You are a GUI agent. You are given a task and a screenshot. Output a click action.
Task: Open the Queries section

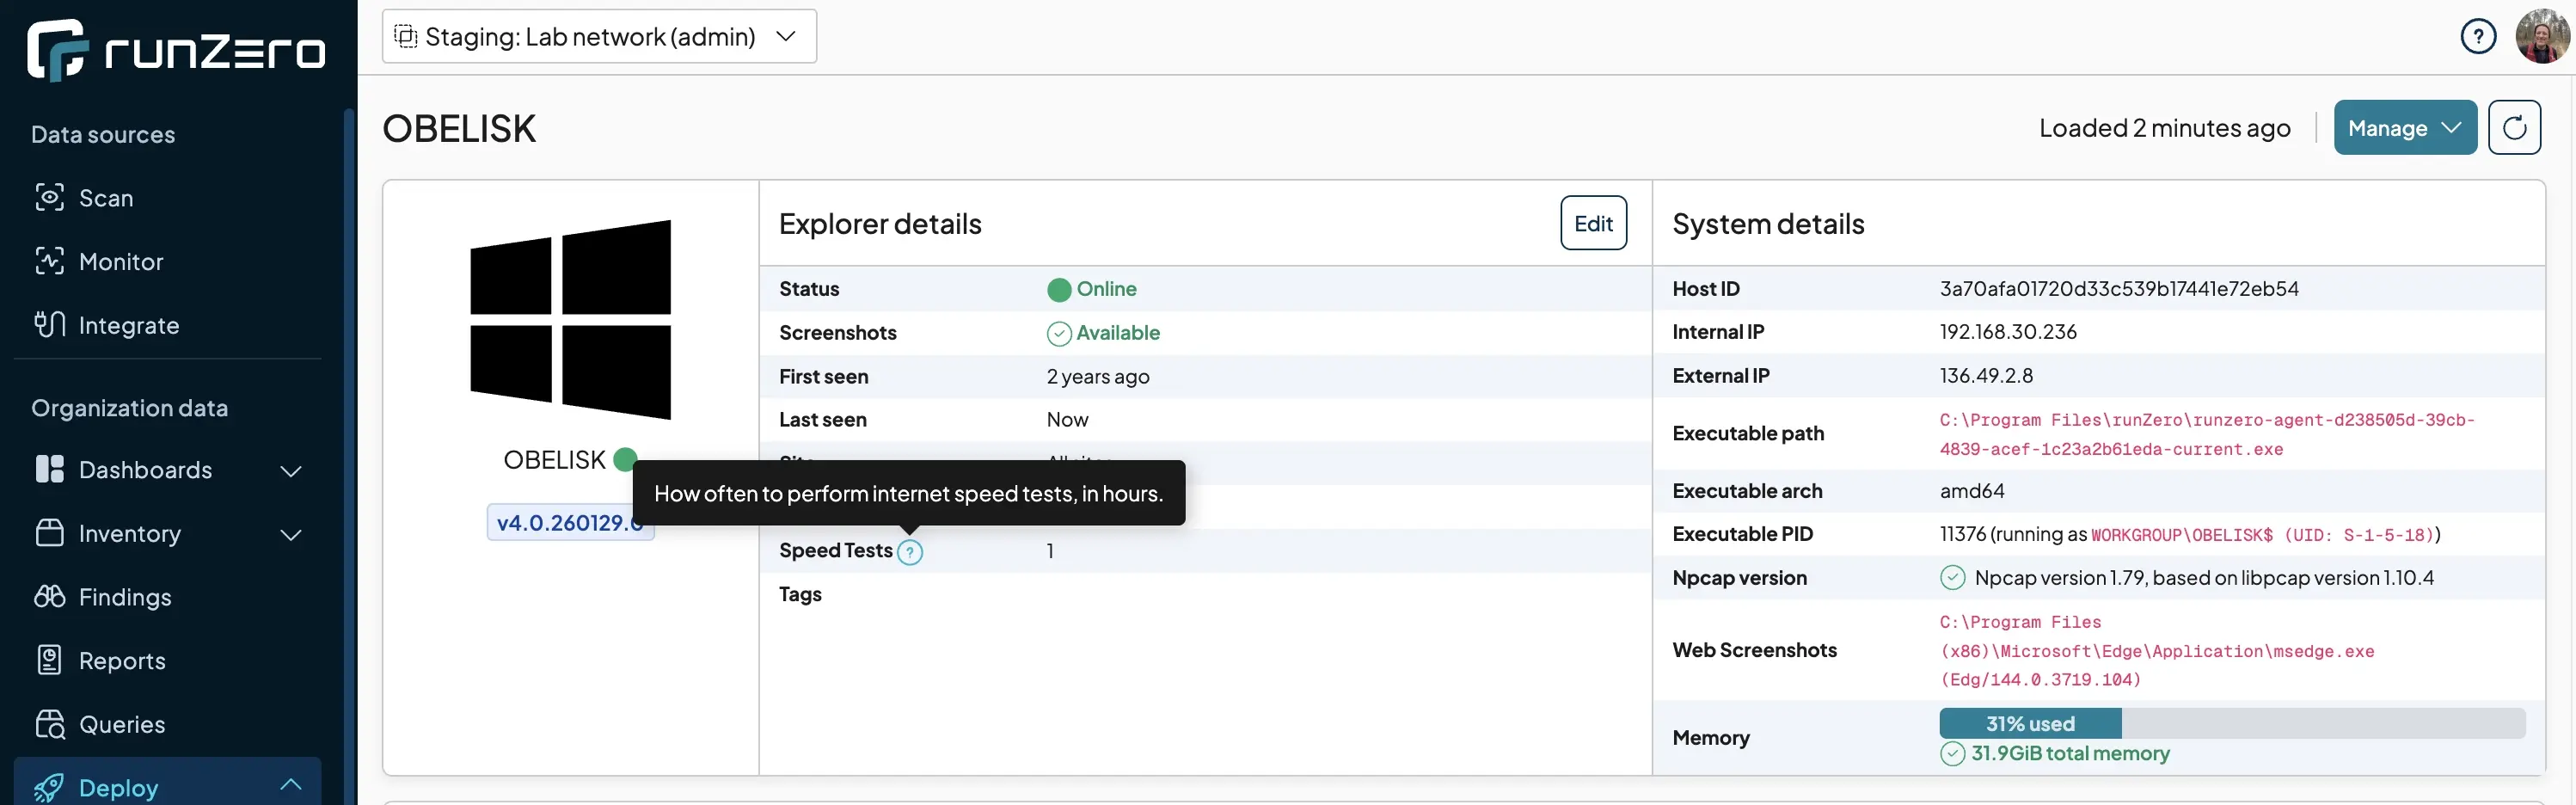pyautogui.click(x=121, y=723)
